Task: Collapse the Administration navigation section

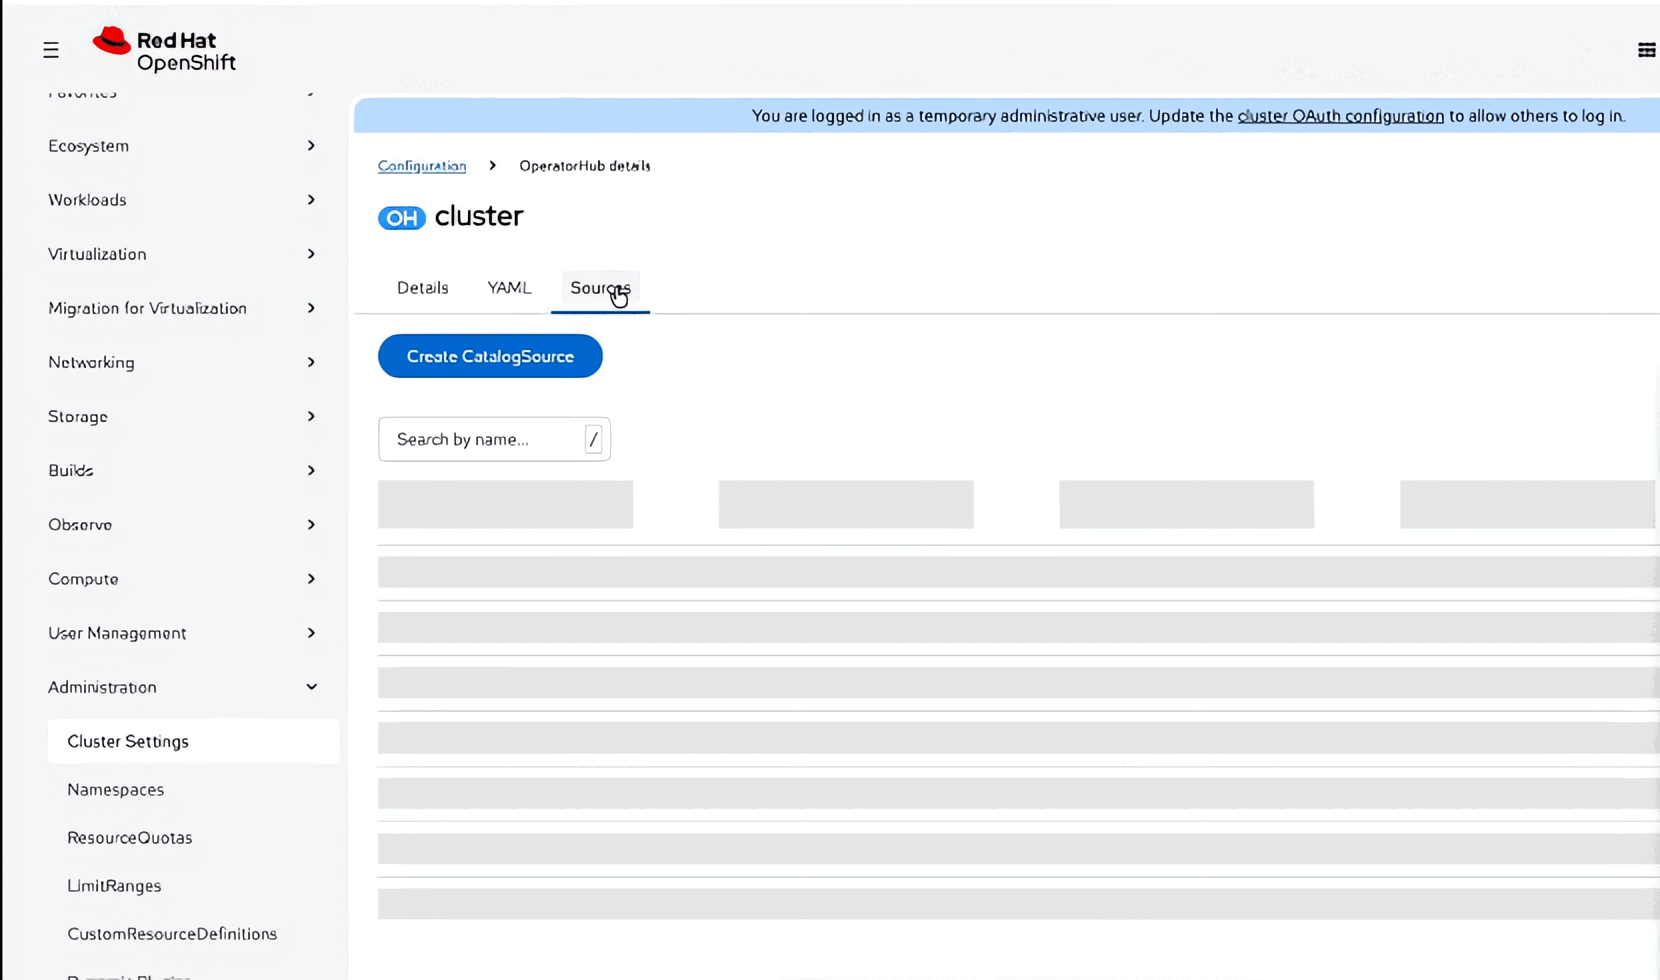Action: pyautogui.click(x=182, y=687)
